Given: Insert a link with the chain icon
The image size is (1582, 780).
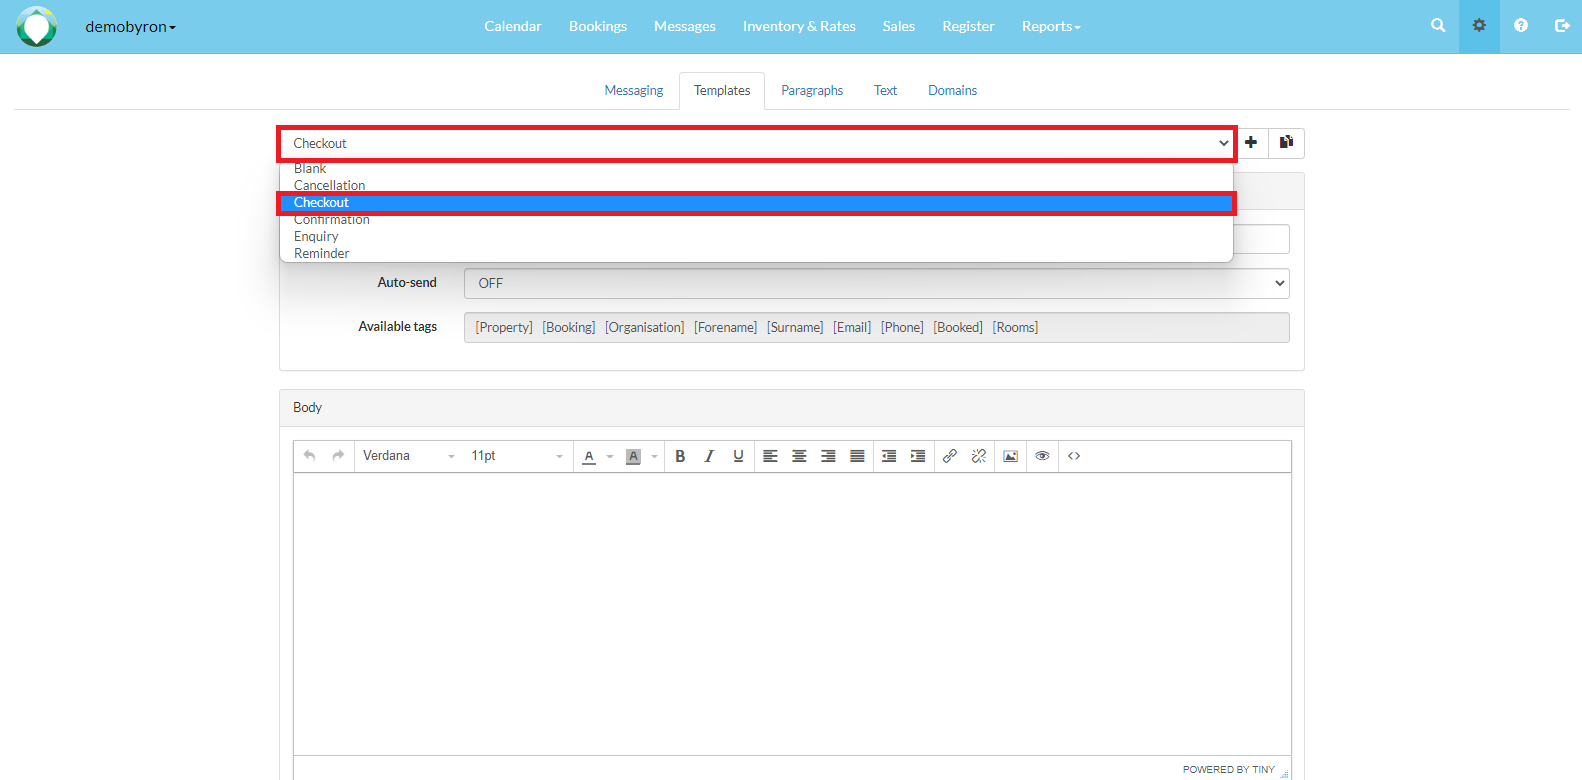Looking at the screenshot, I should pyautogui.click(x=950, y=456).
